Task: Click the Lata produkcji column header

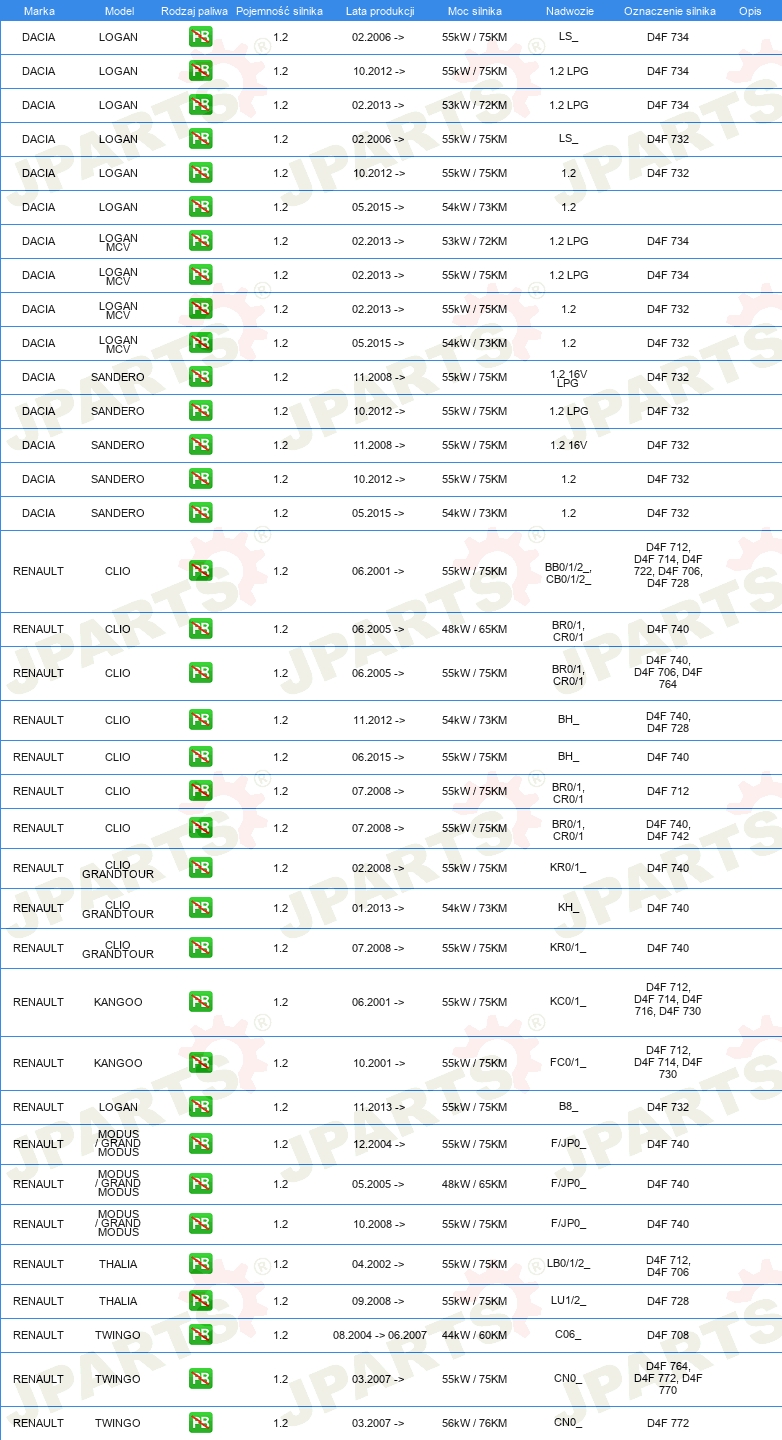Action: click(380, 11)
